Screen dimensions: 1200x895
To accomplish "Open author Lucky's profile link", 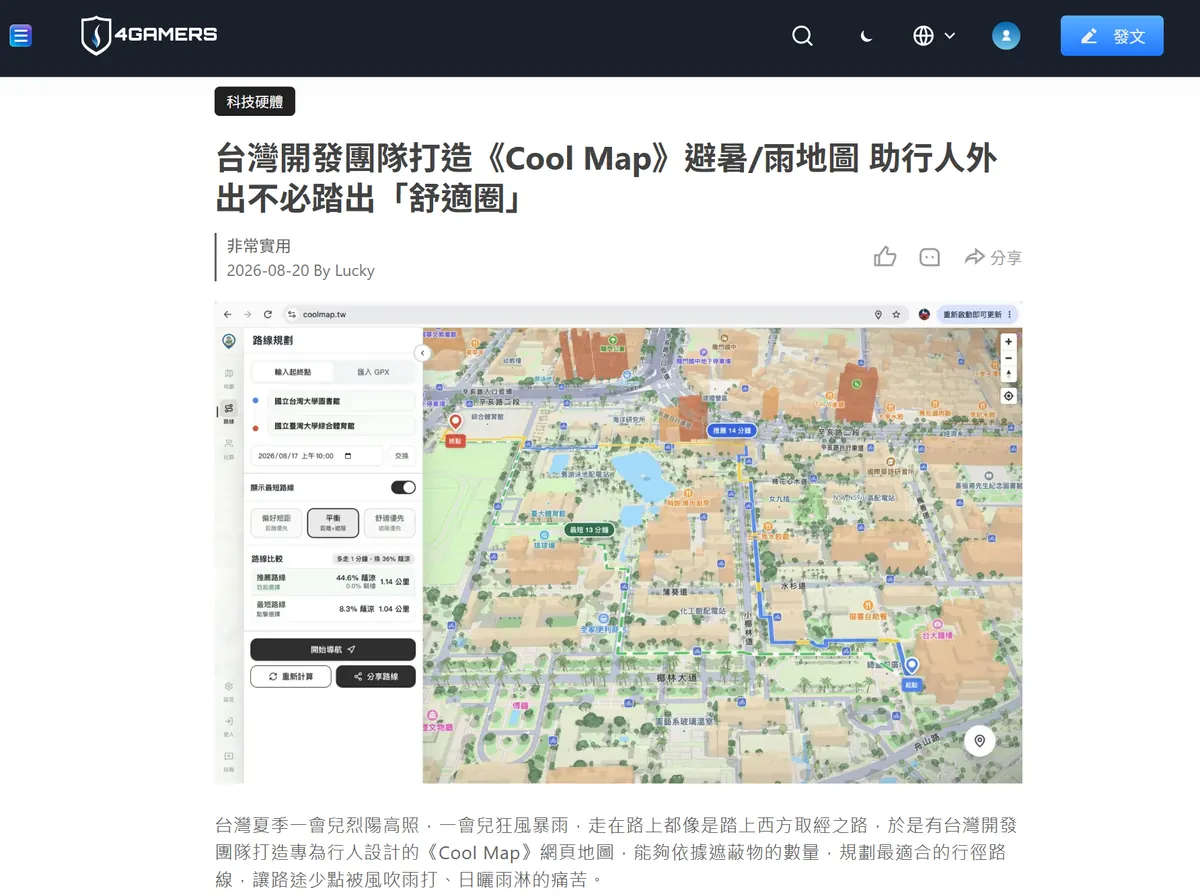I will (x=355, y=270).
